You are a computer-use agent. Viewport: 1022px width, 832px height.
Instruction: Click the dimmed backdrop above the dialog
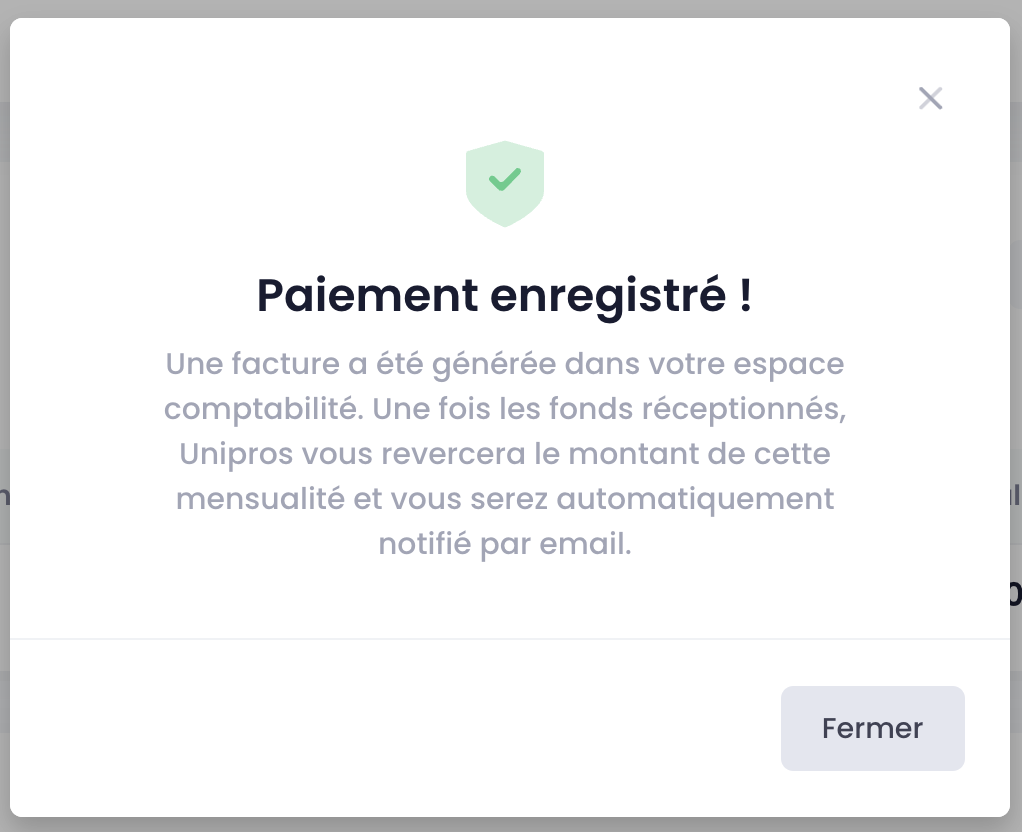[x=511, y=8]
